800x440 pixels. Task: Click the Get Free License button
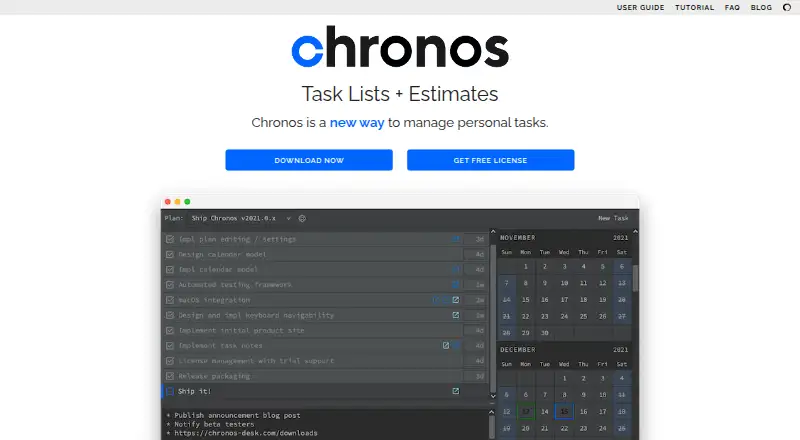click(x=491, y=160)
